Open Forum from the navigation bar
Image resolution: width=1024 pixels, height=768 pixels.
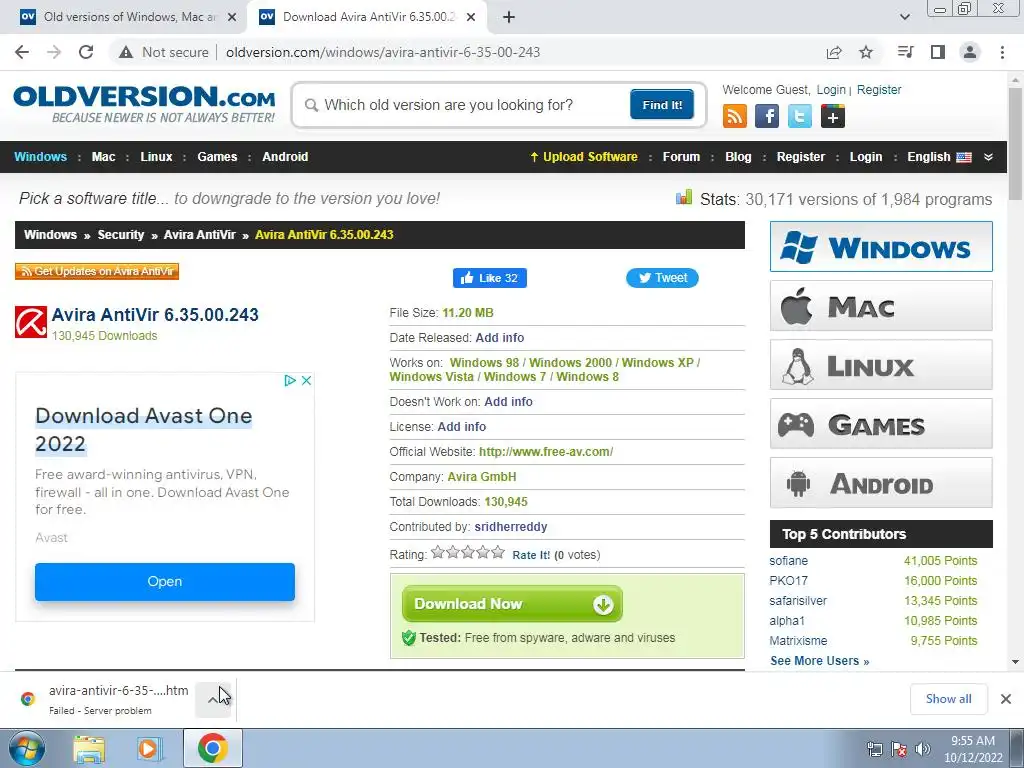(681, 157)
